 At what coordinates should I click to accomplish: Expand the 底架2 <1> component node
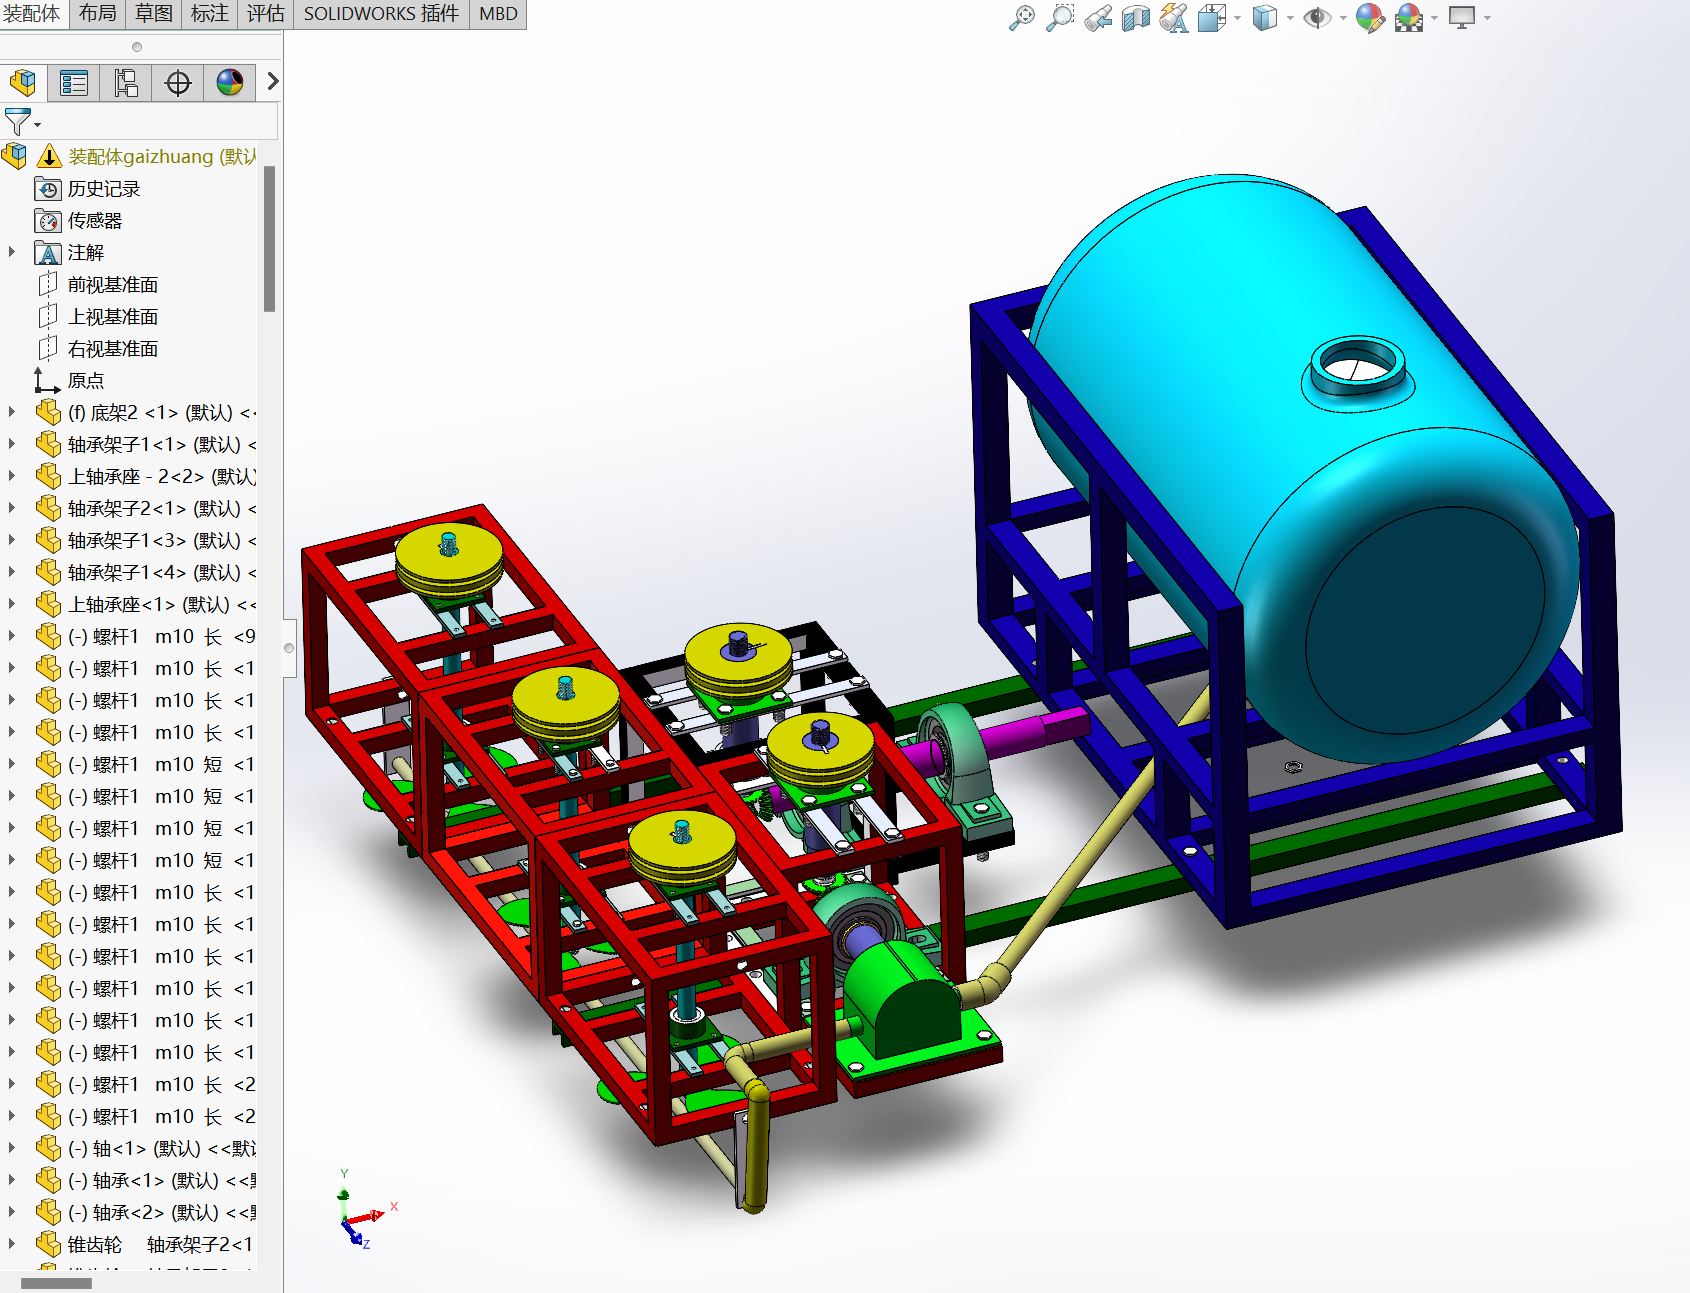[12, 412]
